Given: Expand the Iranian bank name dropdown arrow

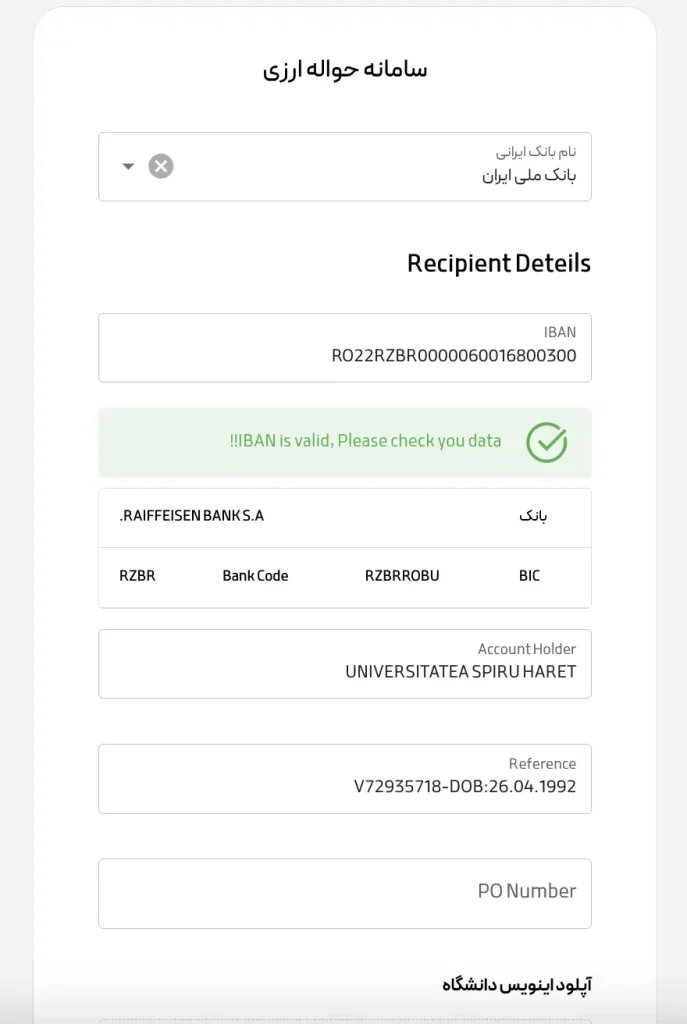Looking at the screenshot, I should [x=128, y=167].
